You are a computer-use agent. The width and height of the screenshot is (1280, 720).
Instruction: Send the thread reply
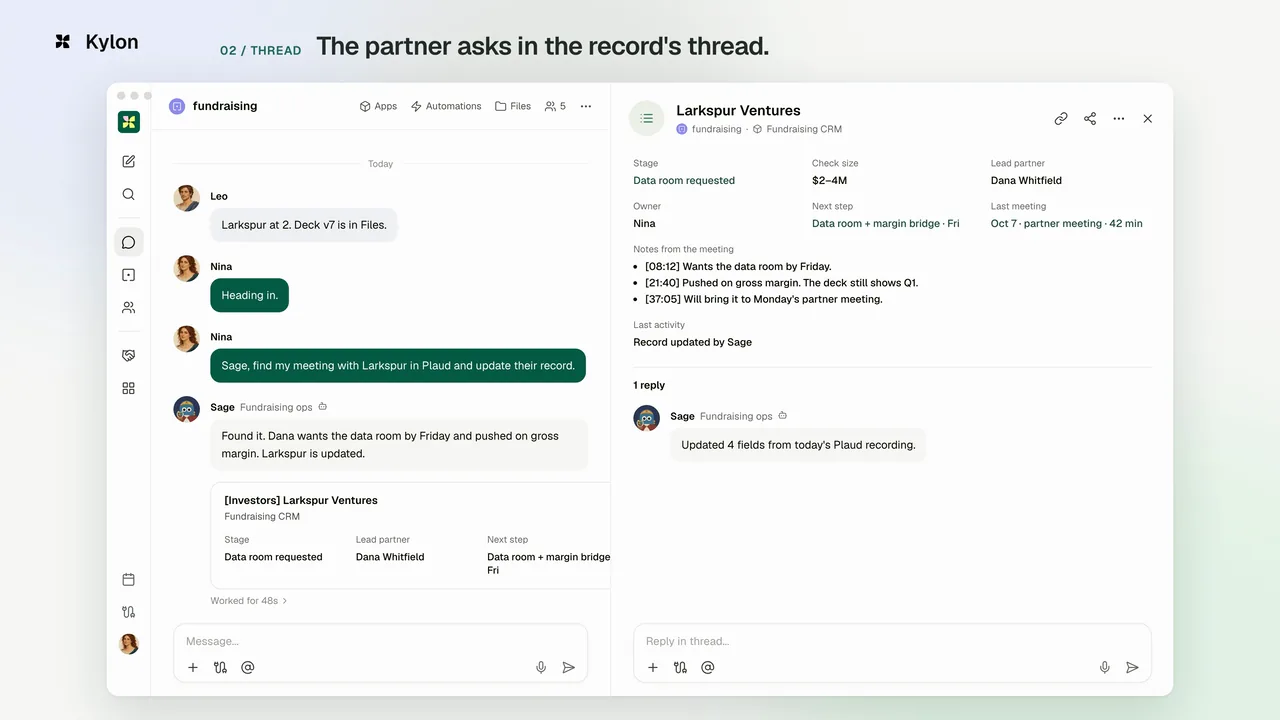coord(1132,667)
